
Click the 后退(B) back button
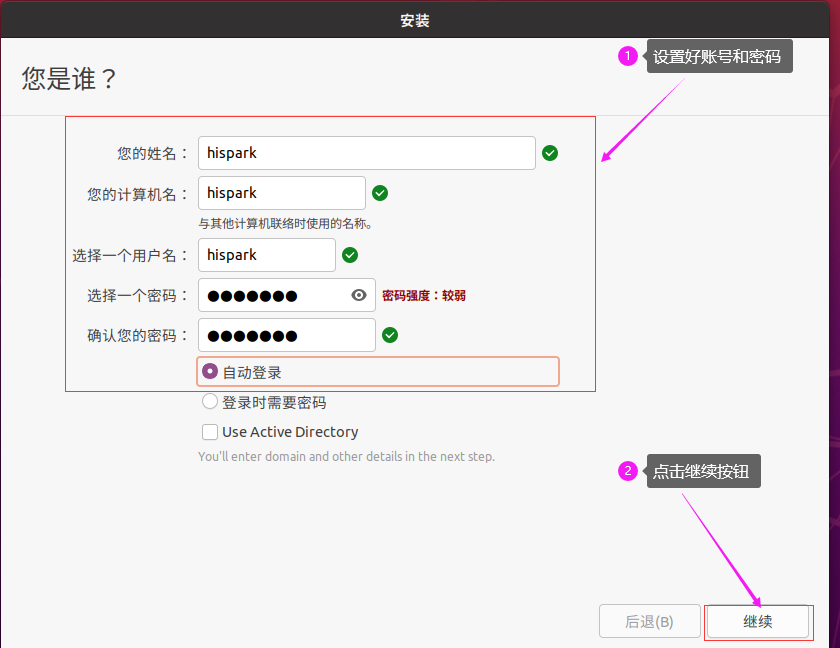[649, 621]
